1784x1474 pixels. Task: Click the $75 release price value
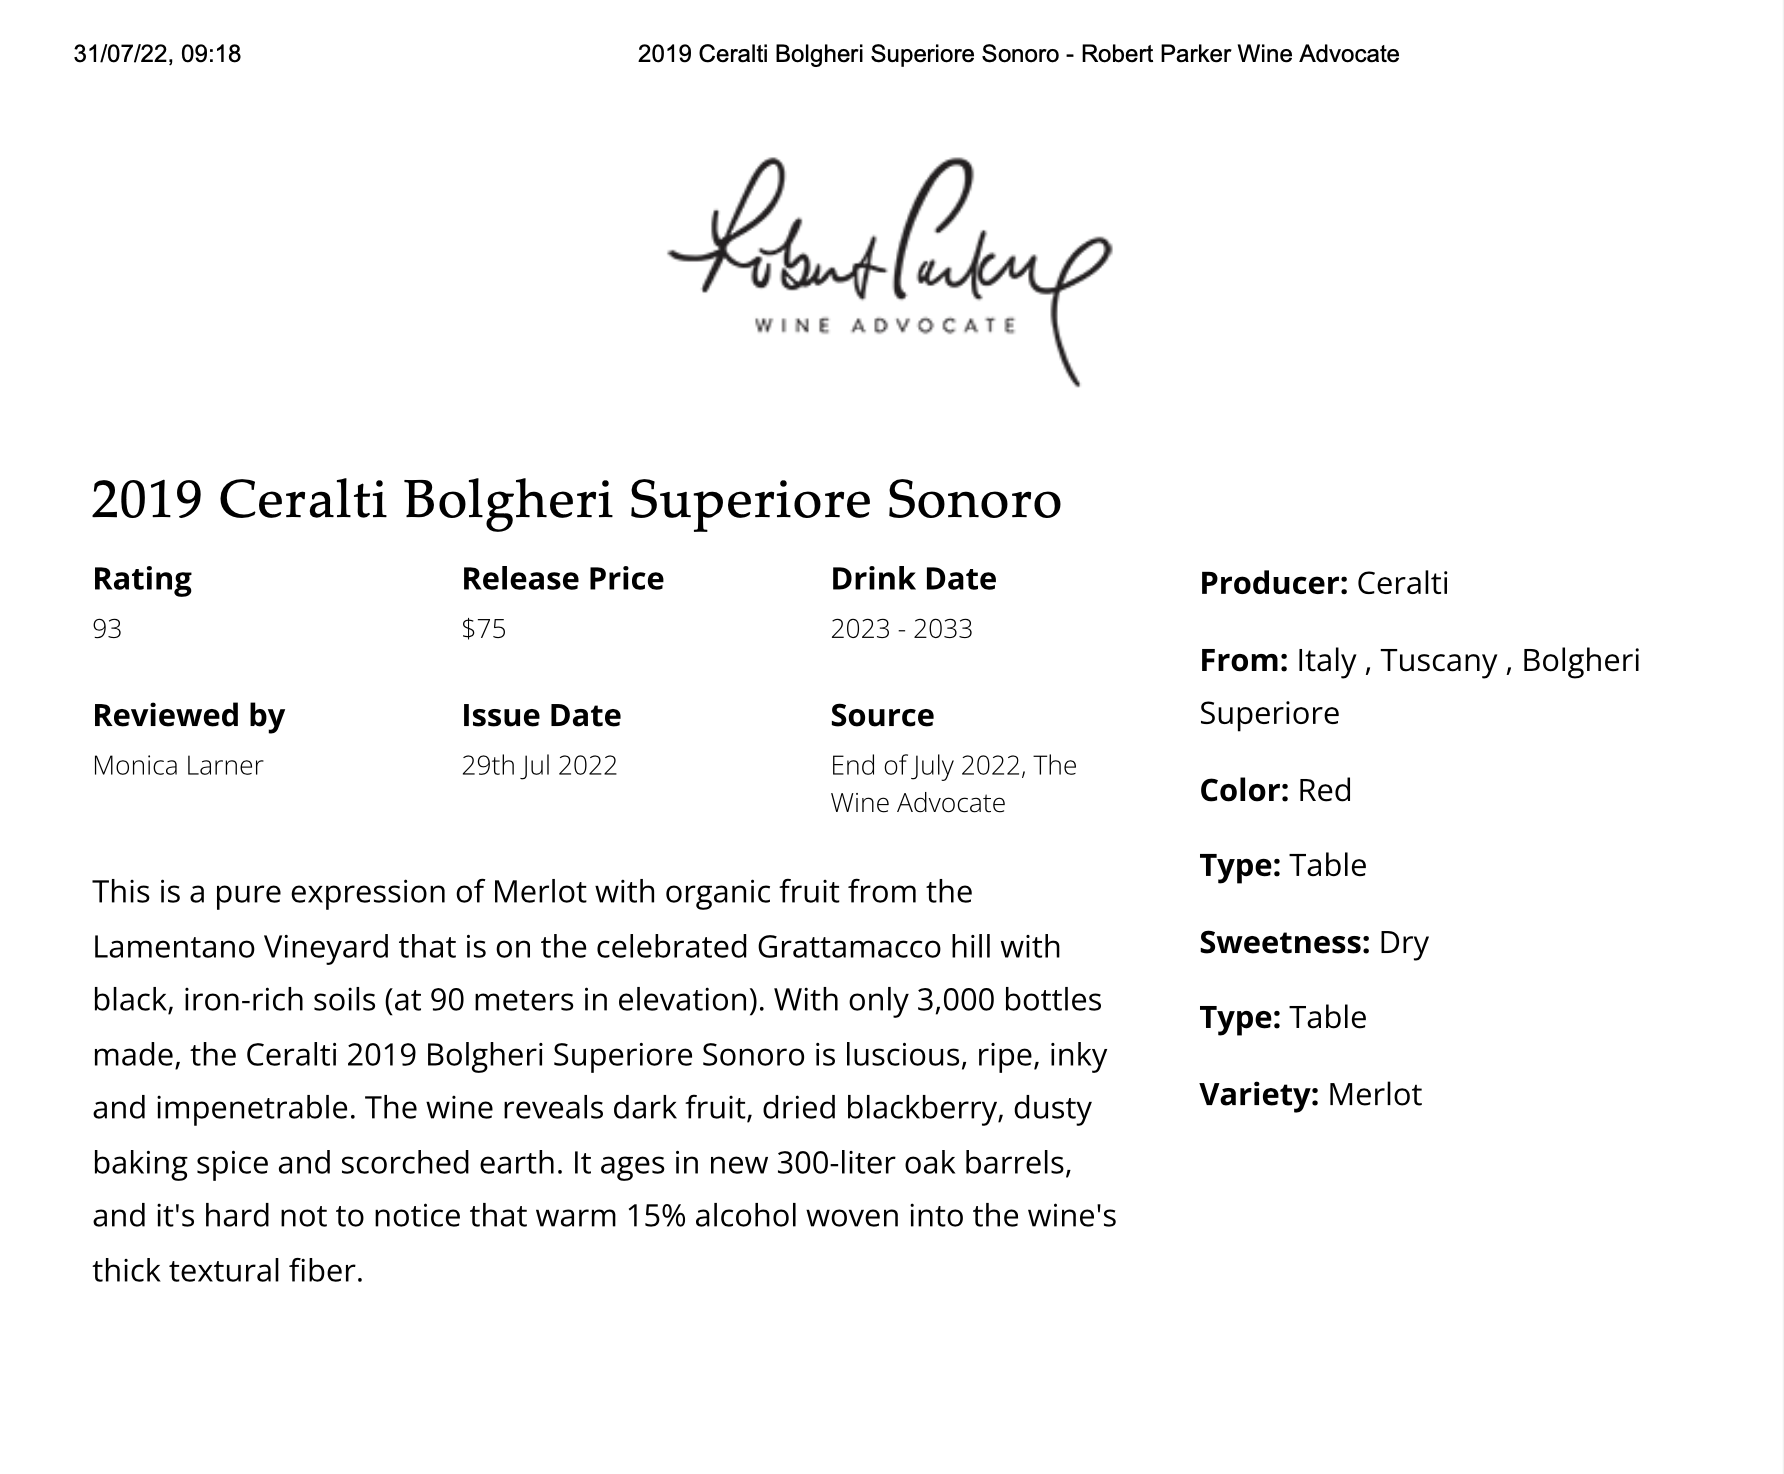coord(484,629)
